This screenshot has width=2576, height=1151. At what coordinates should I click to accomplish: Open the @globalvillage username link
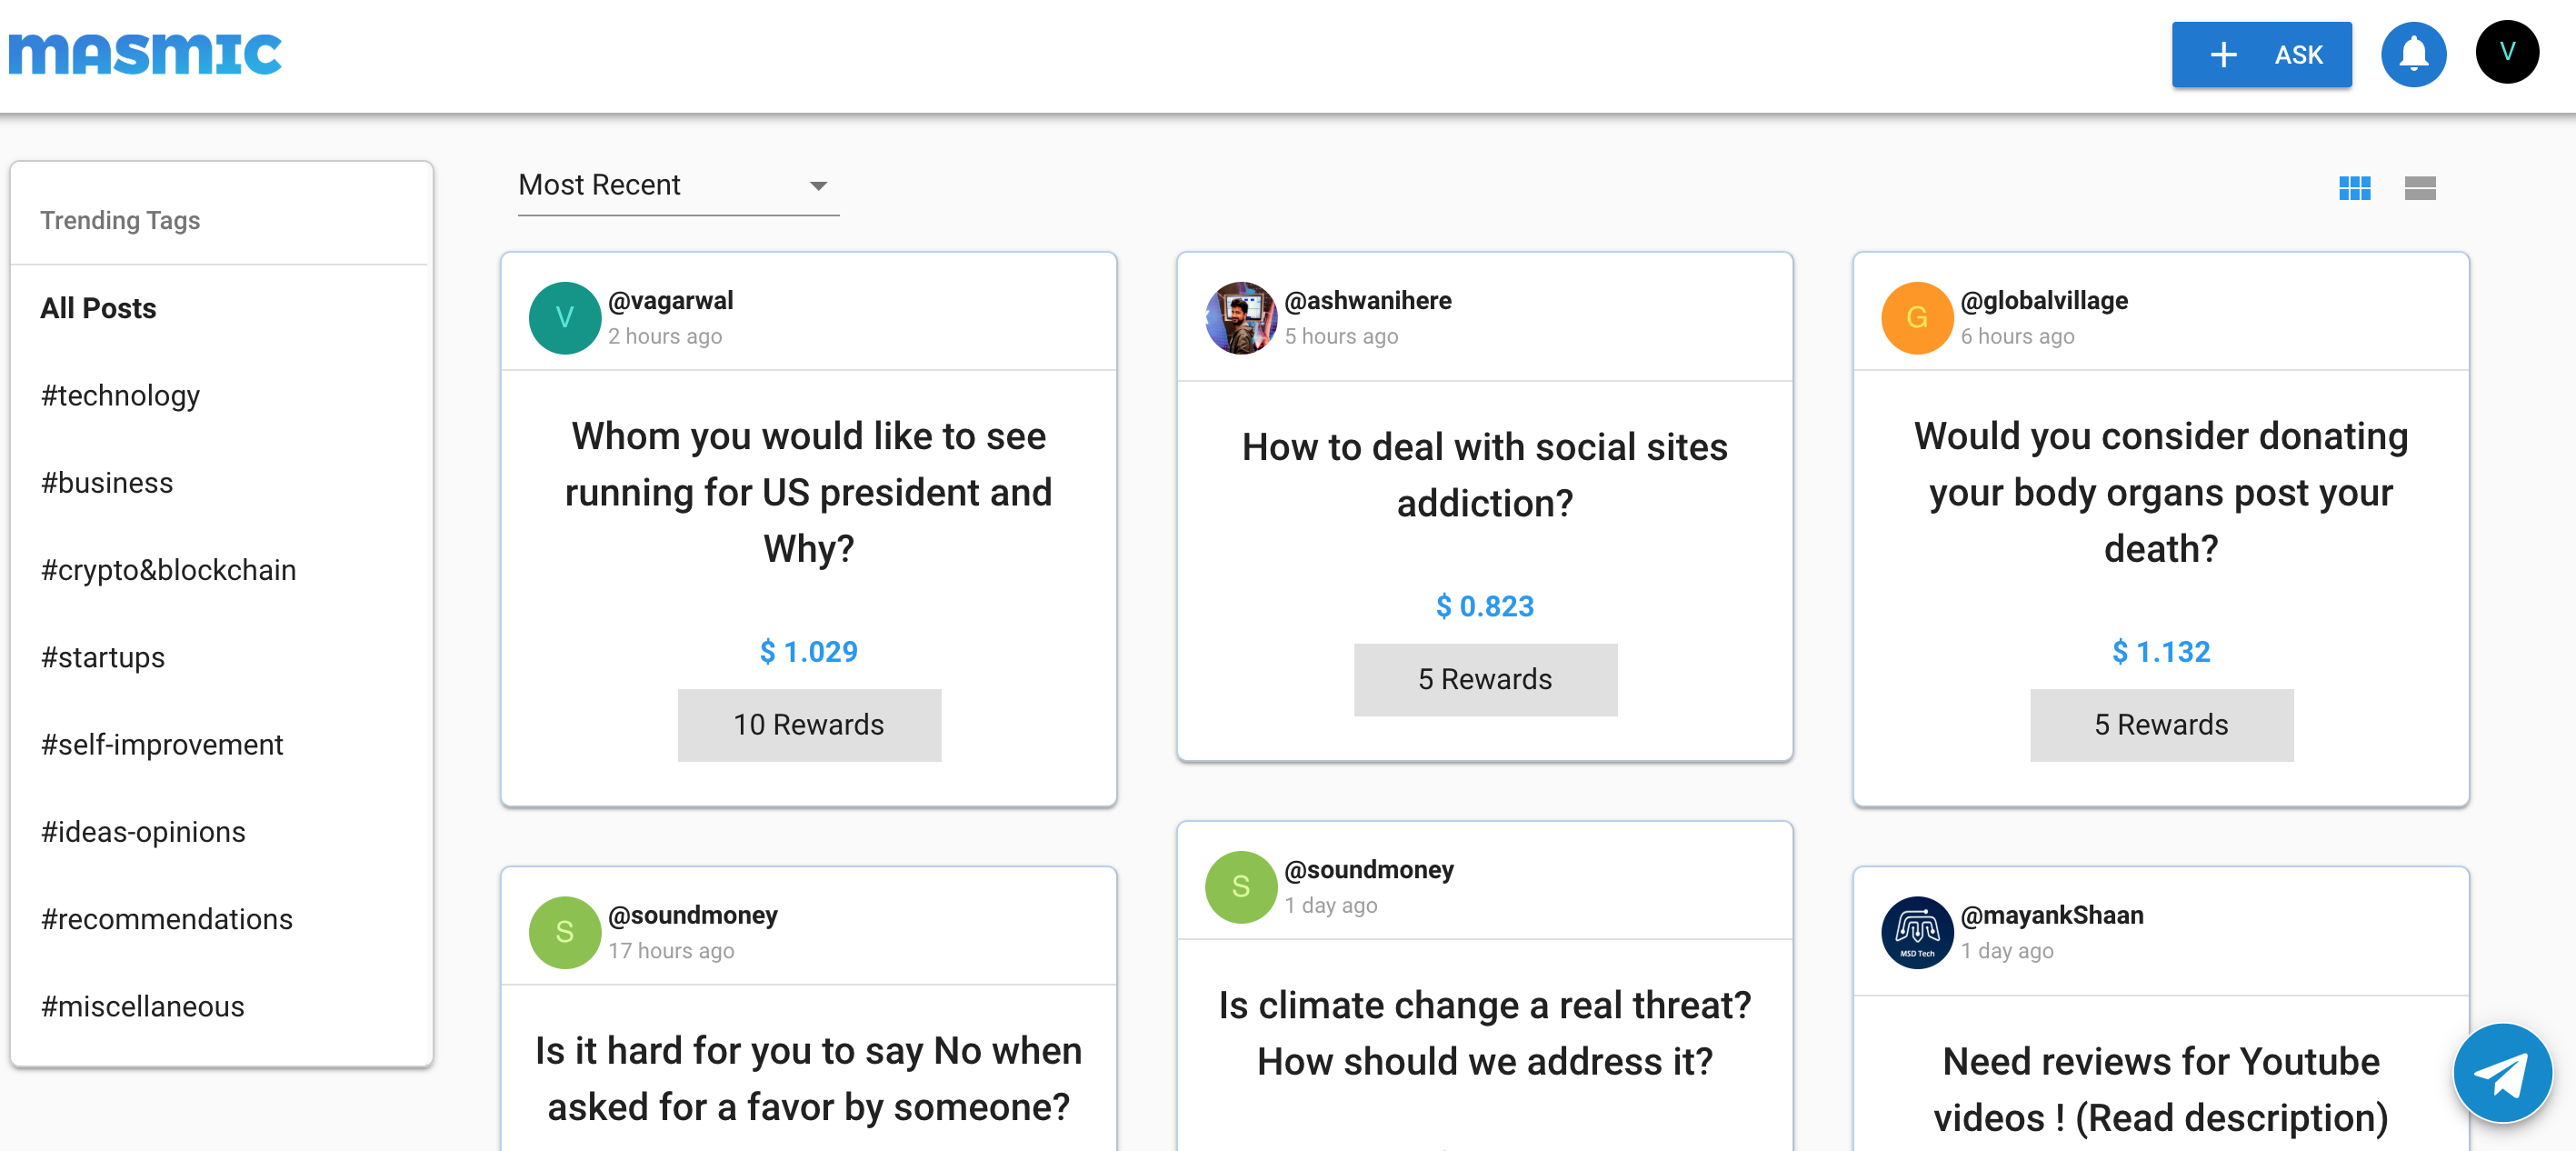(x=2043, y=300)
